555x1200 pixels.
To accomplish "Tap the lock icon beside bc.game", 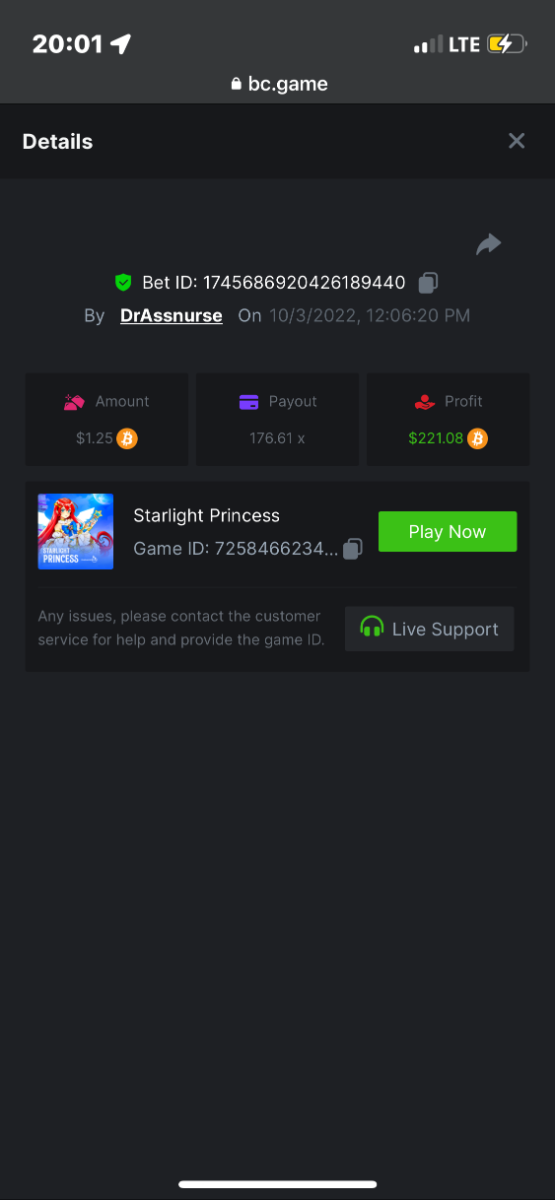I will 236,85.
